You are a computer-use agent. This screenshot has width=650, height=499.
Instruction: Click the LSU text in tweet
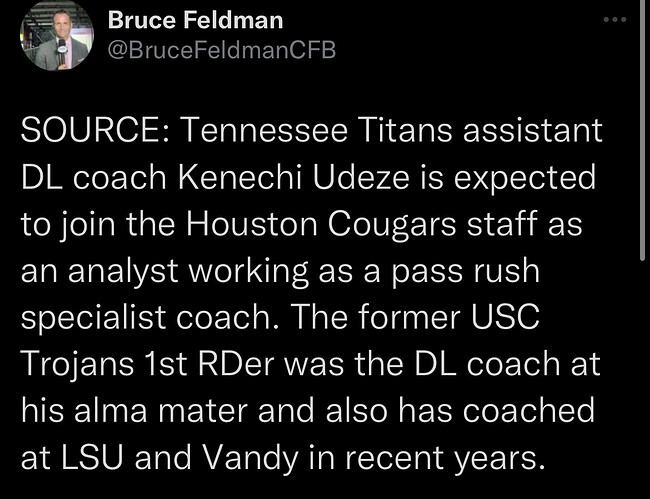click(x=92, y=458)
